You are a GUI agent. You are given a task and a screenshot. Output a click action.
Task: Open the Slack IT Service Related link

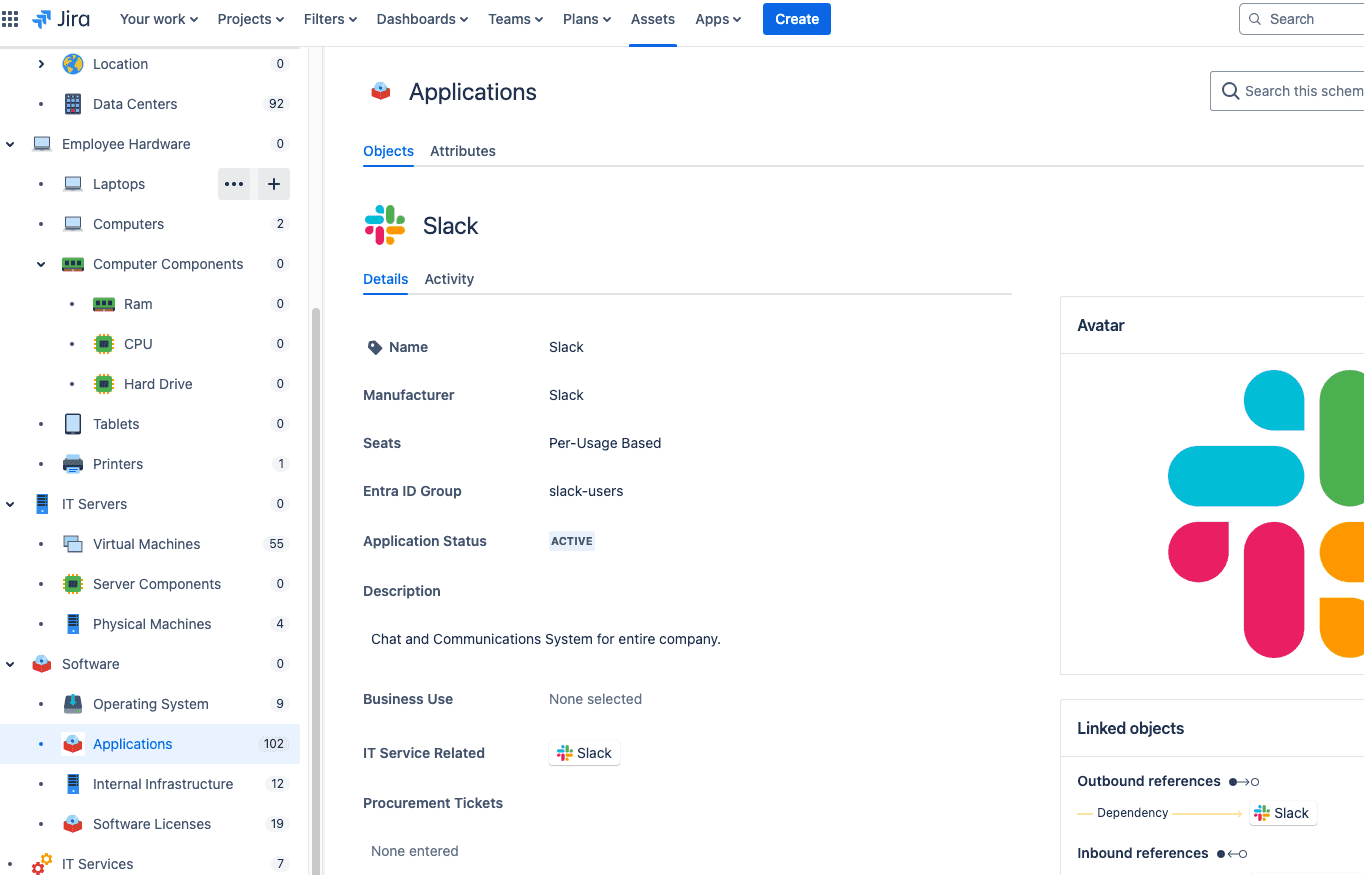point(584,753)
